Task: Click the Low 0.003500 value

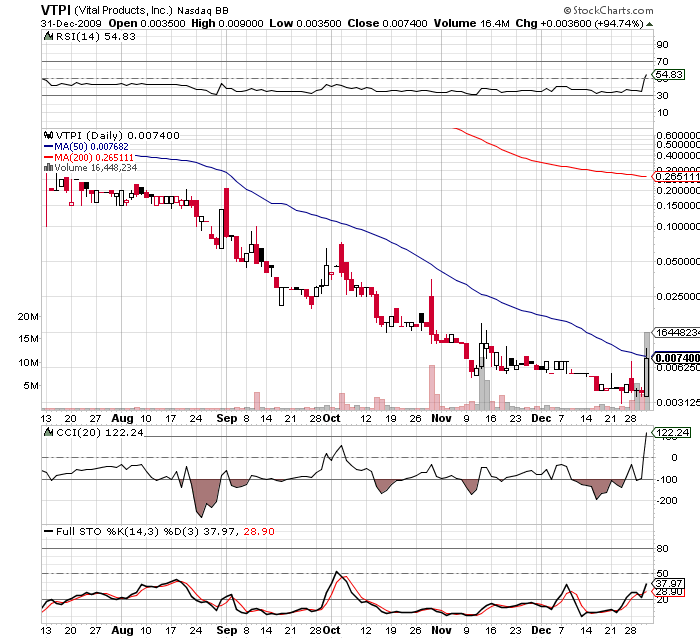Action: click(305, 23)
